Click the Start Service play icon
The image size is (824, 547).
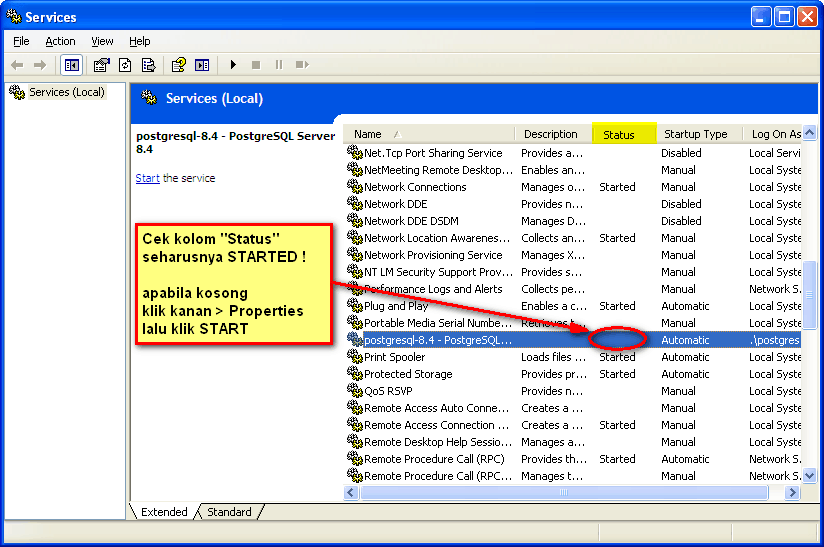click(233, 65)
